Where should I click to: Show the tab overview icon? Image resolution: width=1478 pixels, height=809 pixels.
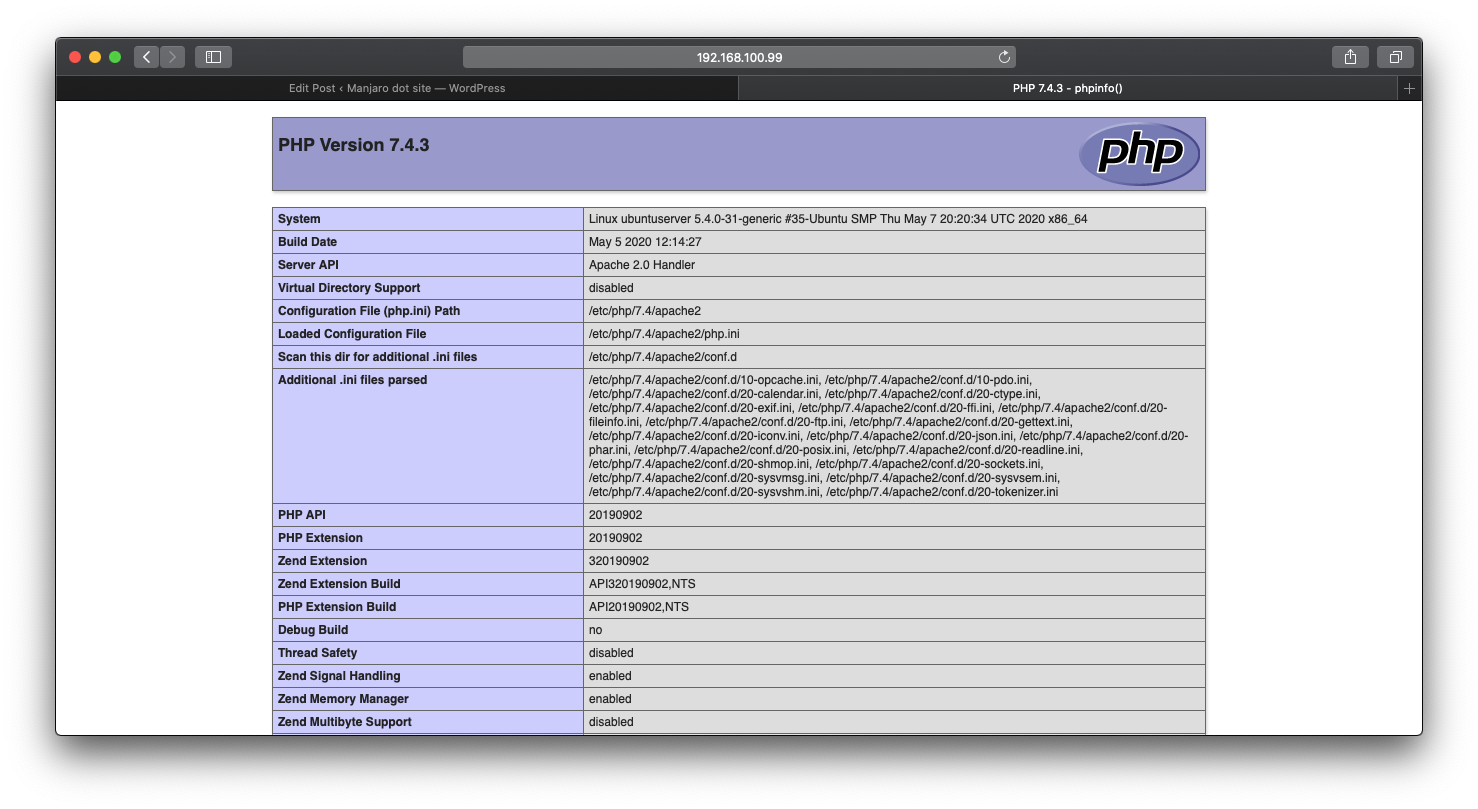click(1395, 57)
